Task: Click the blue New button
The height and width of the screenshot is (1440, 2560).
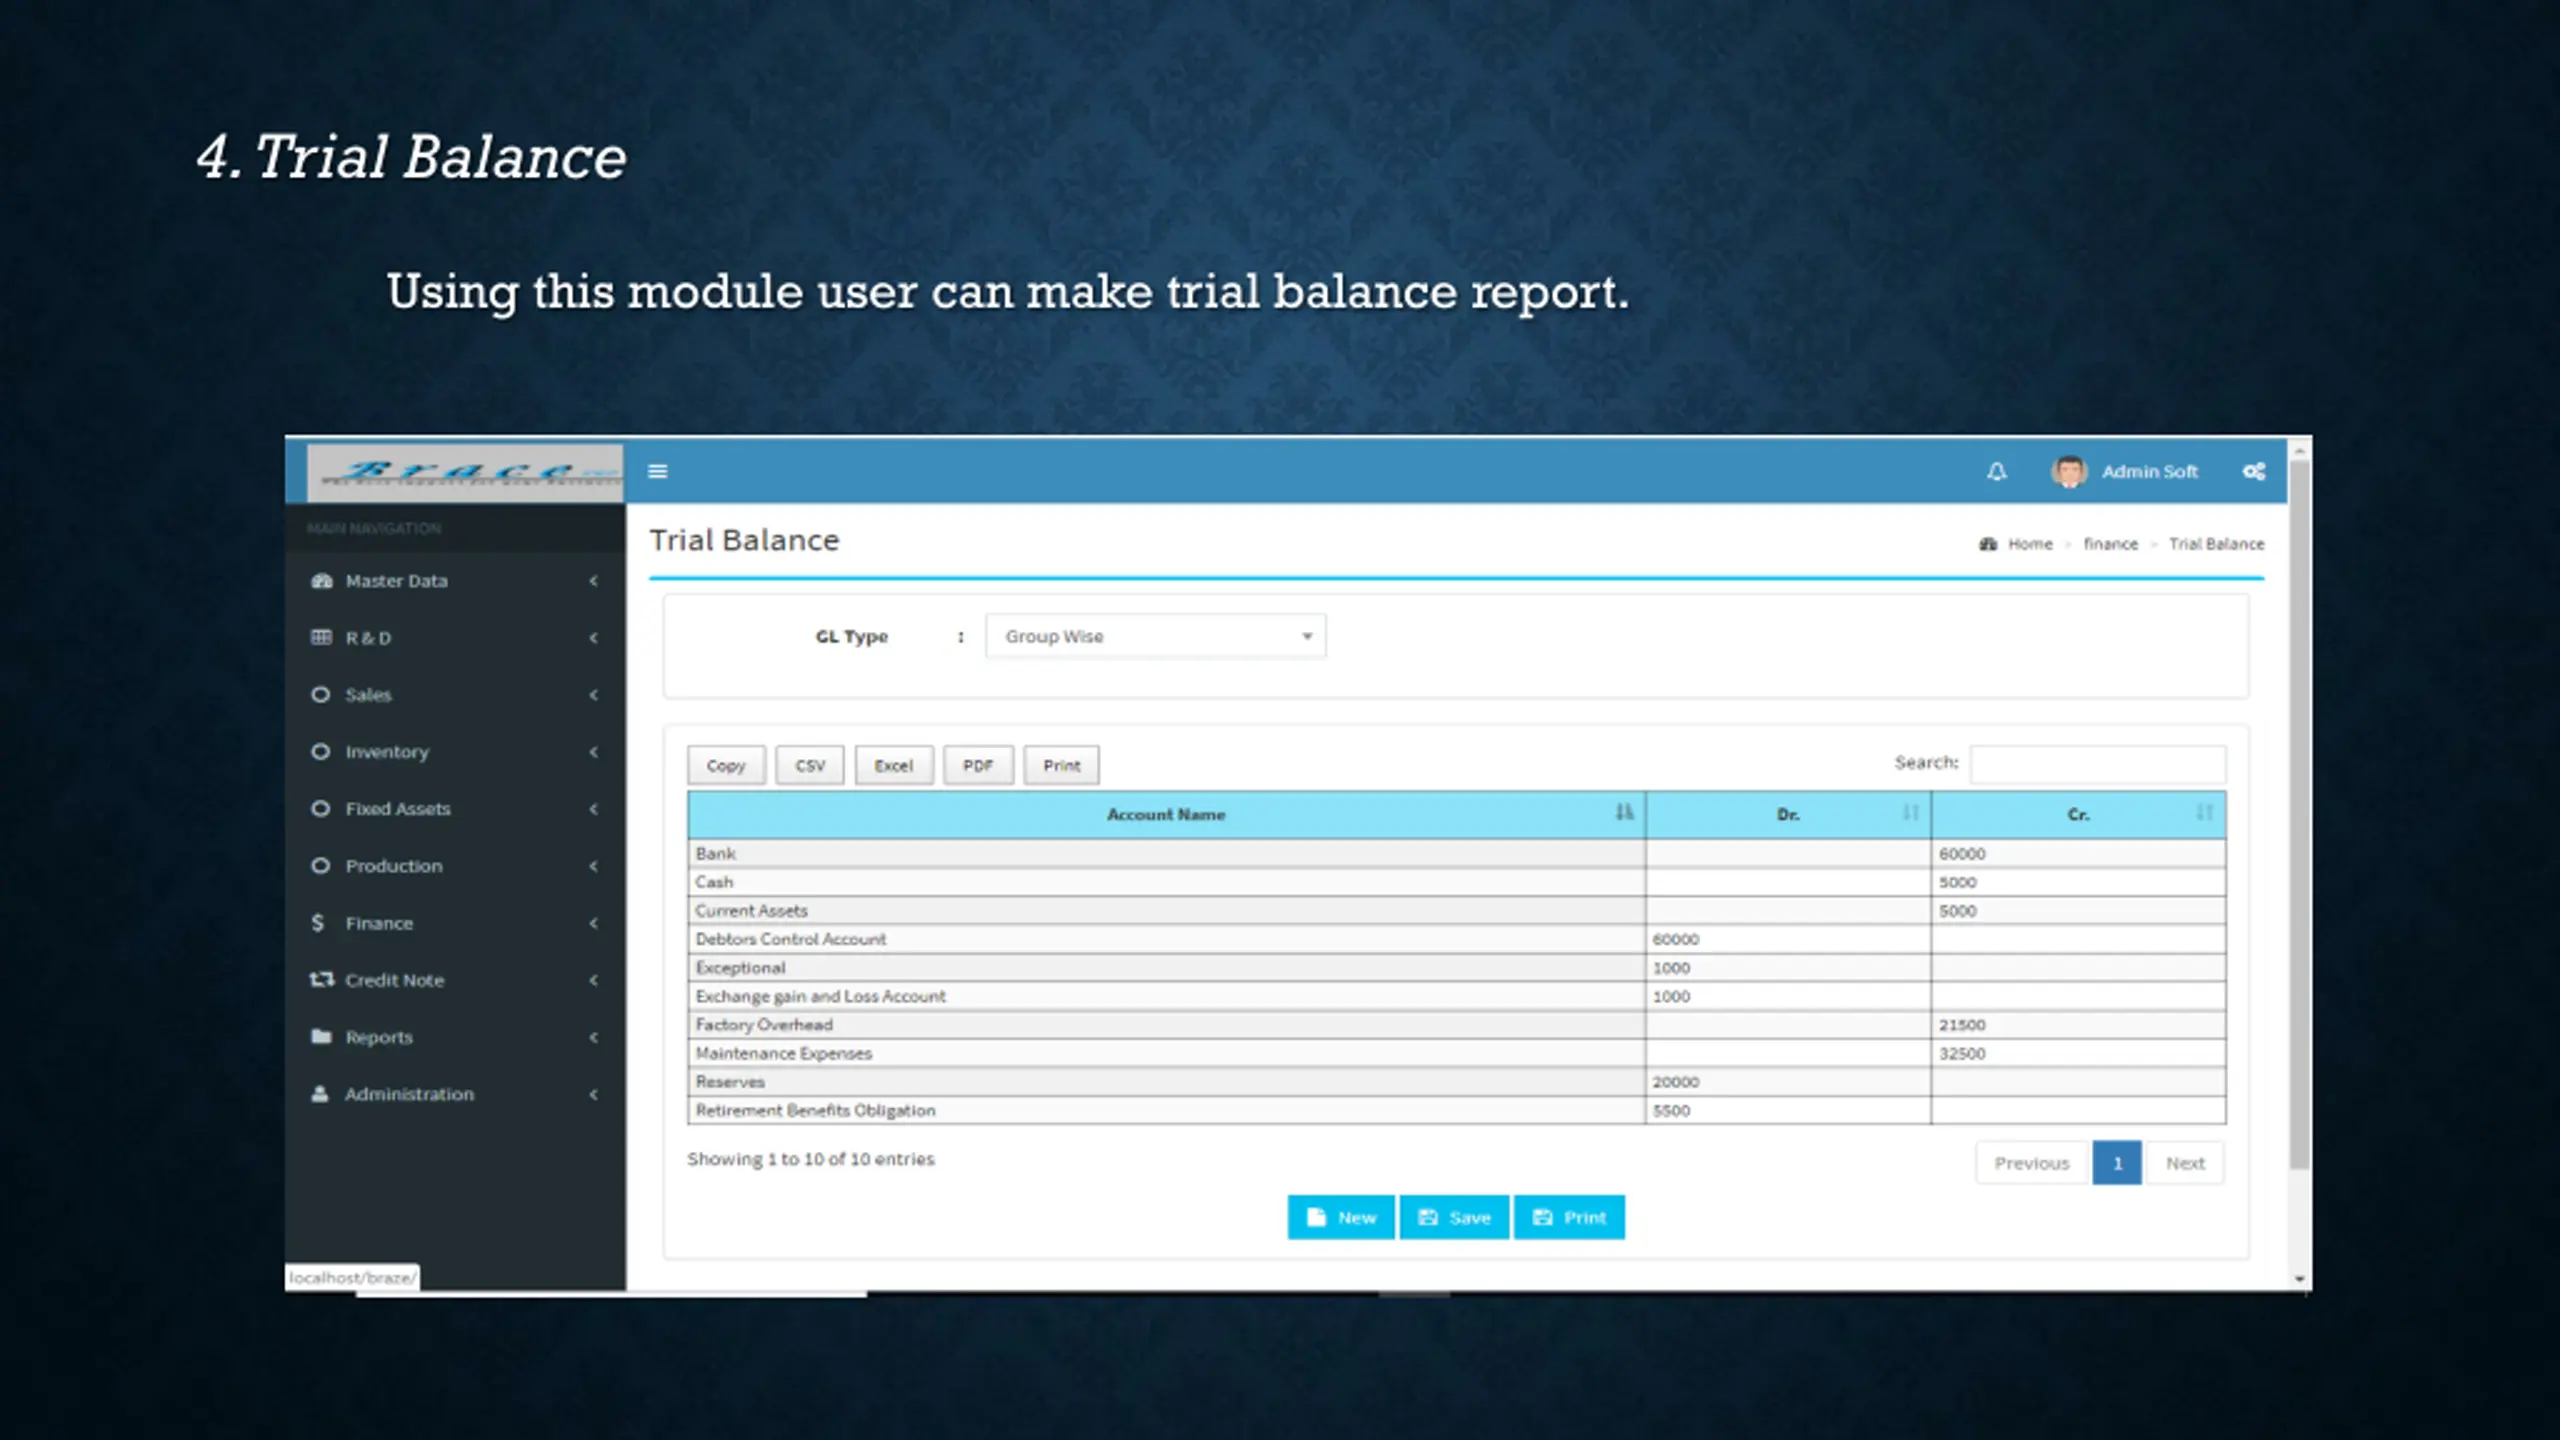Action: (1341, 1217)
